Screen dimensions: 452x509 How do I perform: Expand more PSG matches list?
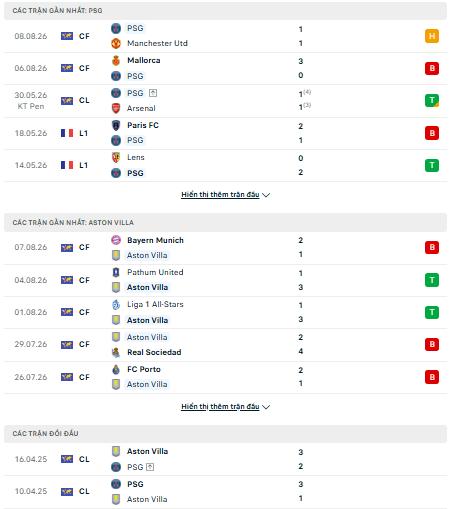220,195
